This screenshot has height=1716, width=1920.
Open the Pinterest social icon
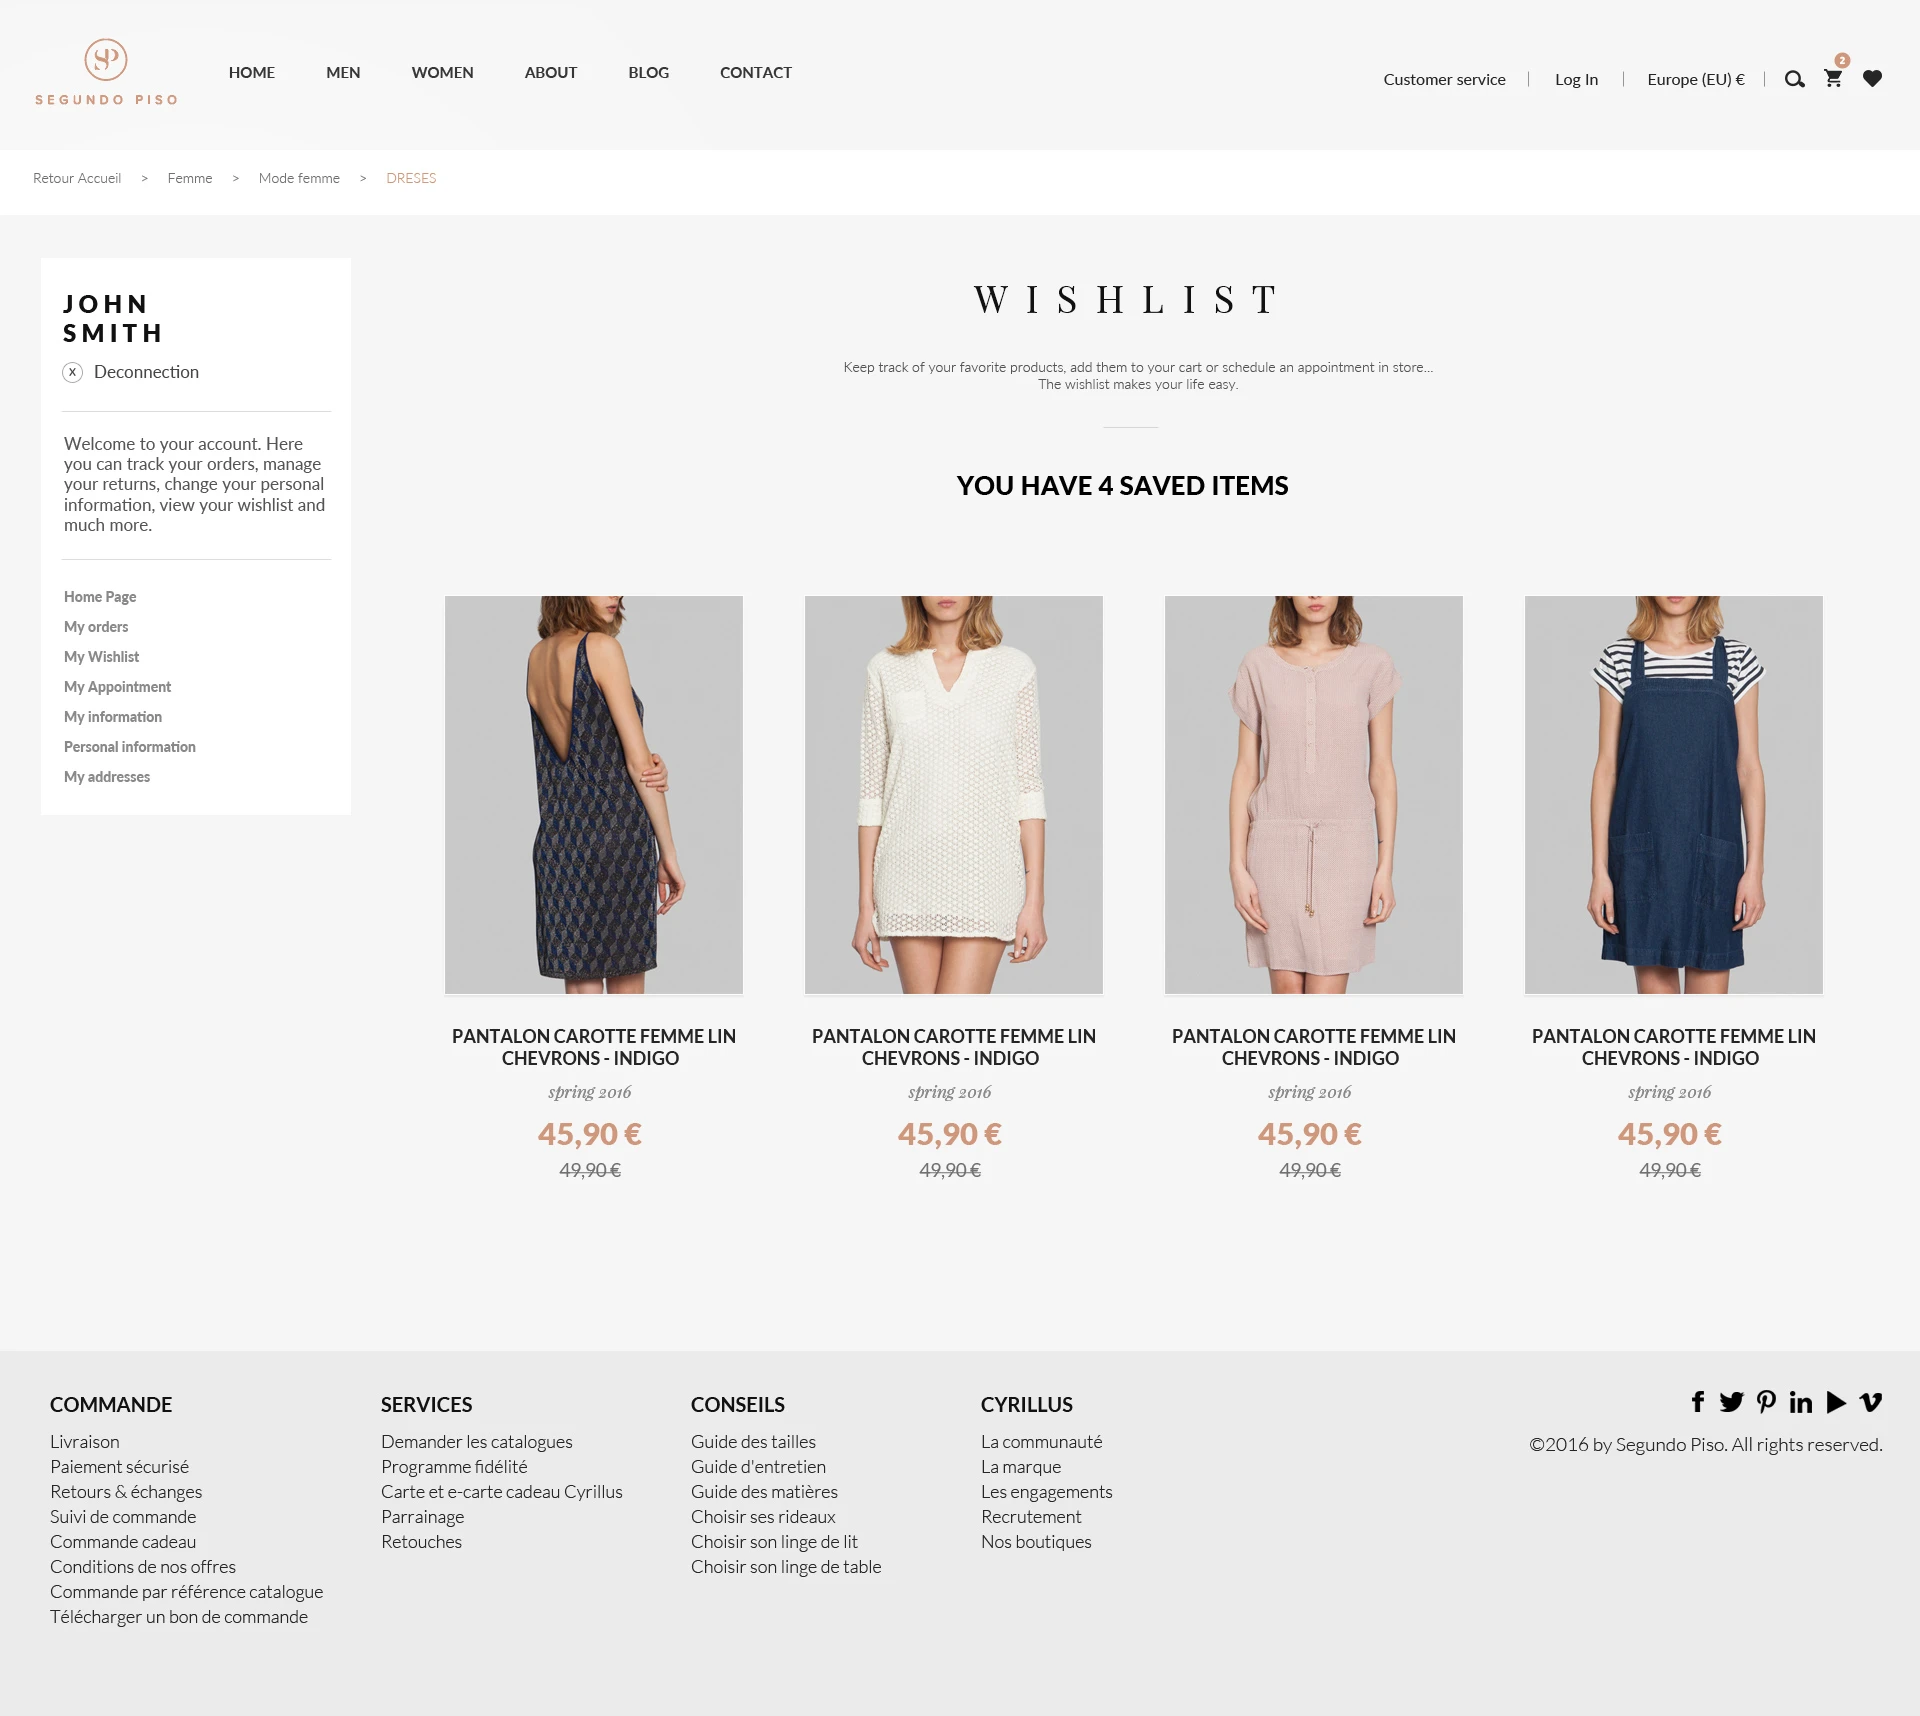click(x=1767, y=1402)
